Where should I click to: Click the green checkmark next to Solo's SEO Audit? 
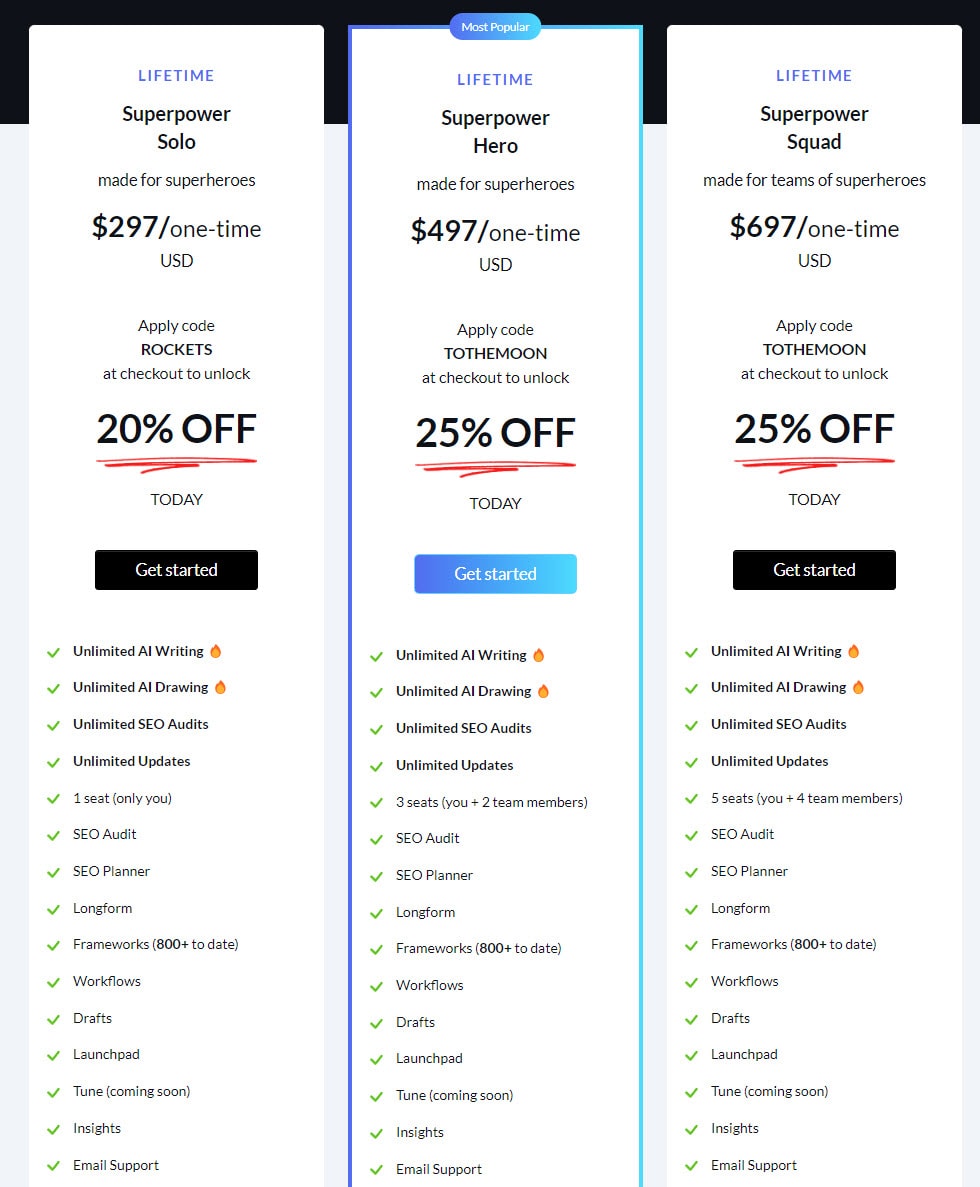[54, 834]
